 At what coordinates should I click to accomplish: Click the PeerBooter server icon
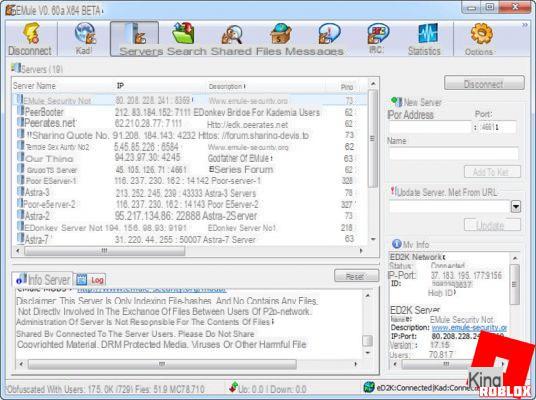pyautogui.click(x=20, y=111)
